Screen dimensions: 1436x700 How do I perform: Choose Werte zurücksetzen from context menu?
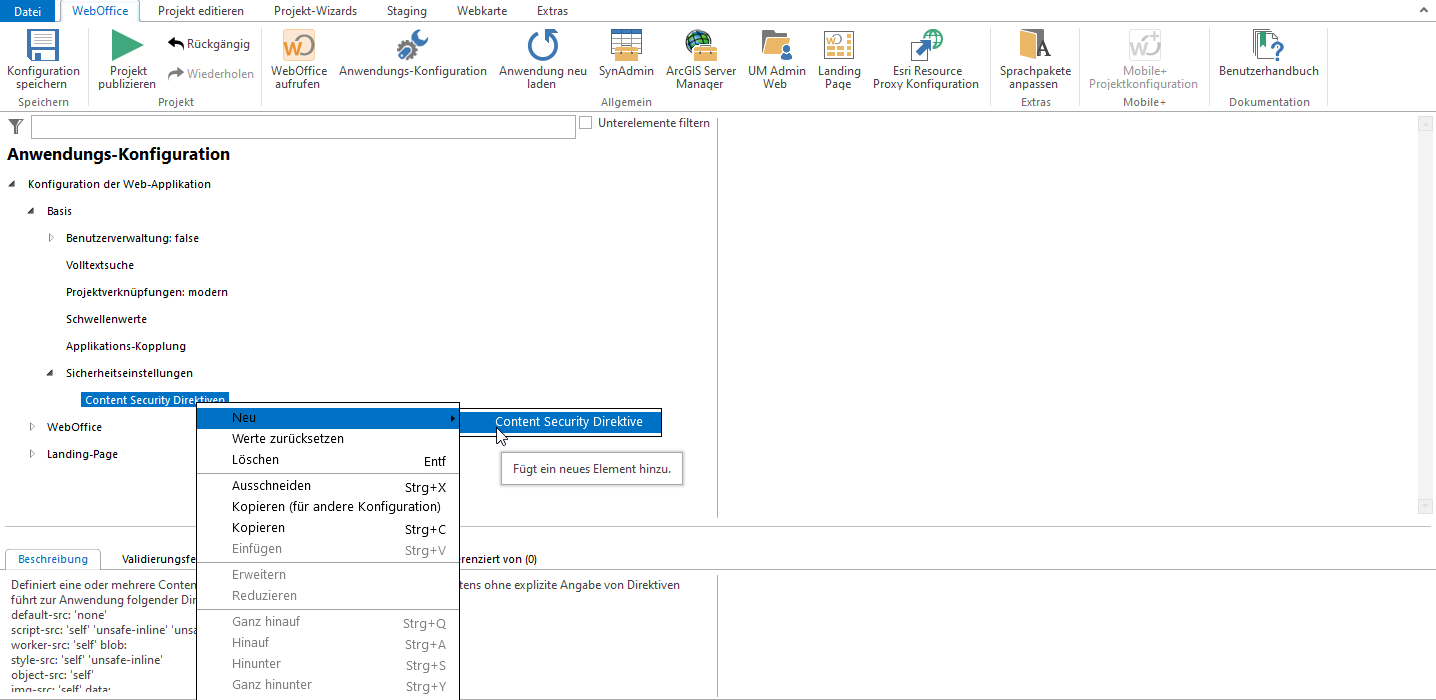point(288,439)
